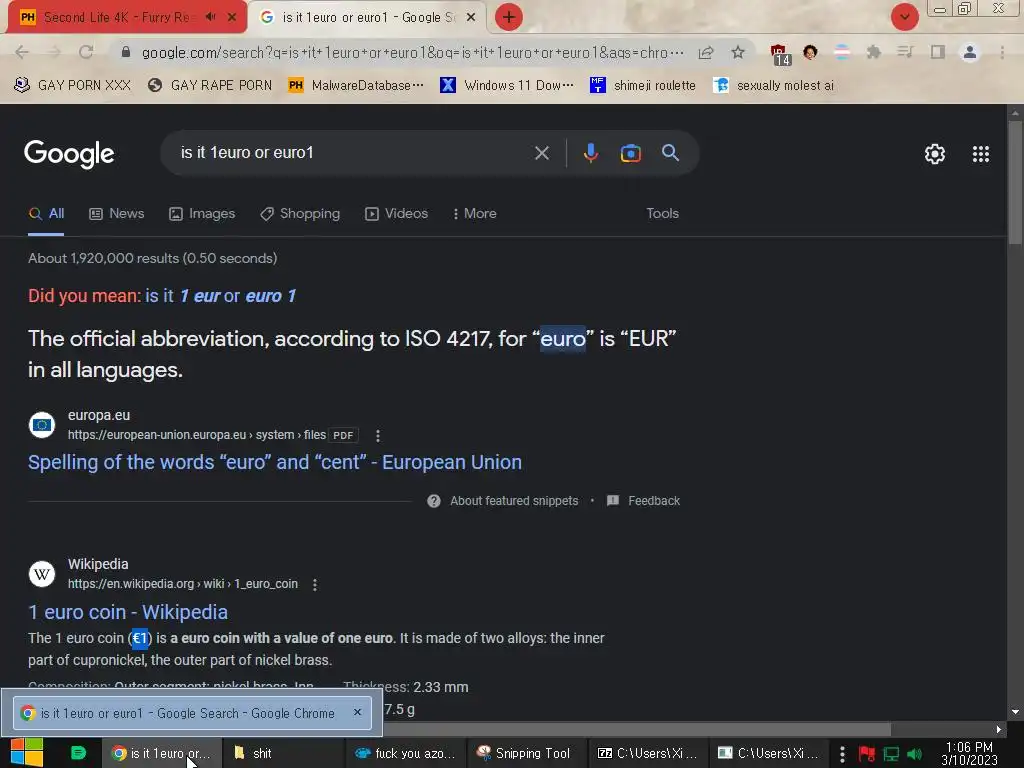
Task: Open Google Lens camera search
Action: [x=630, y=153]
